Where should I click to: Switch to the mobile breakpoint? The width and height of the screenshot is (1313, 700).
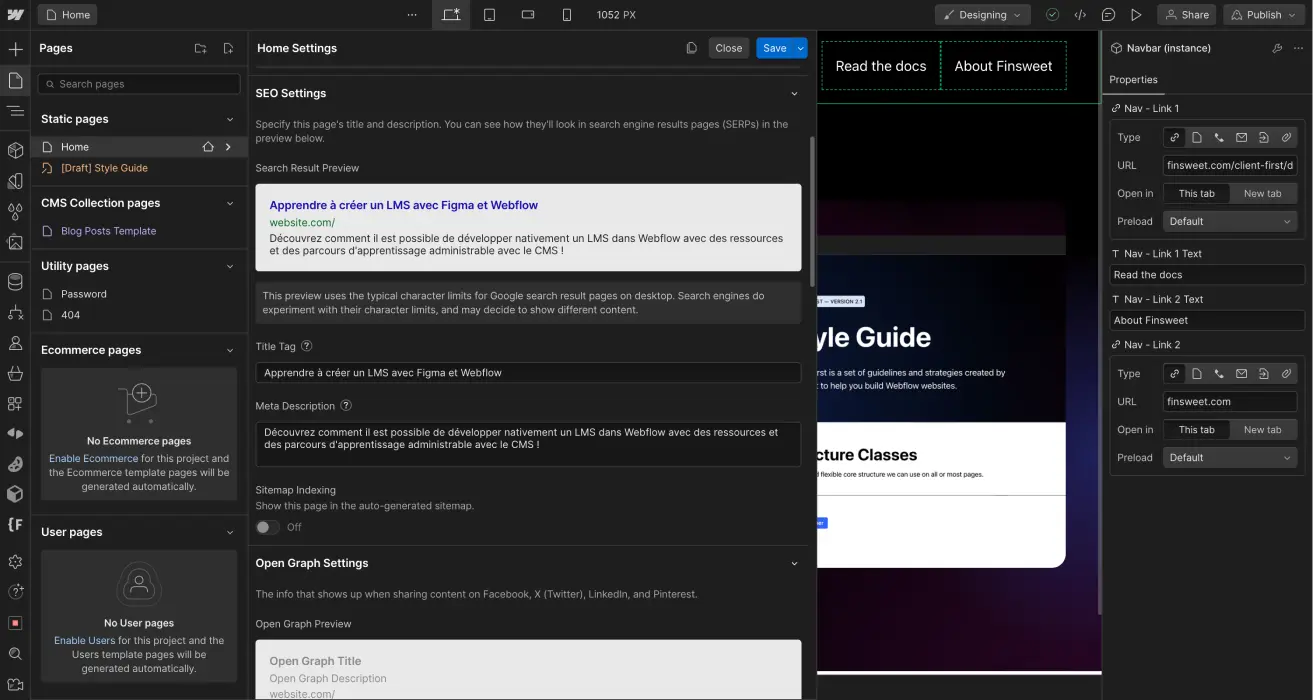pyautogui.click(x=567, y=14)
